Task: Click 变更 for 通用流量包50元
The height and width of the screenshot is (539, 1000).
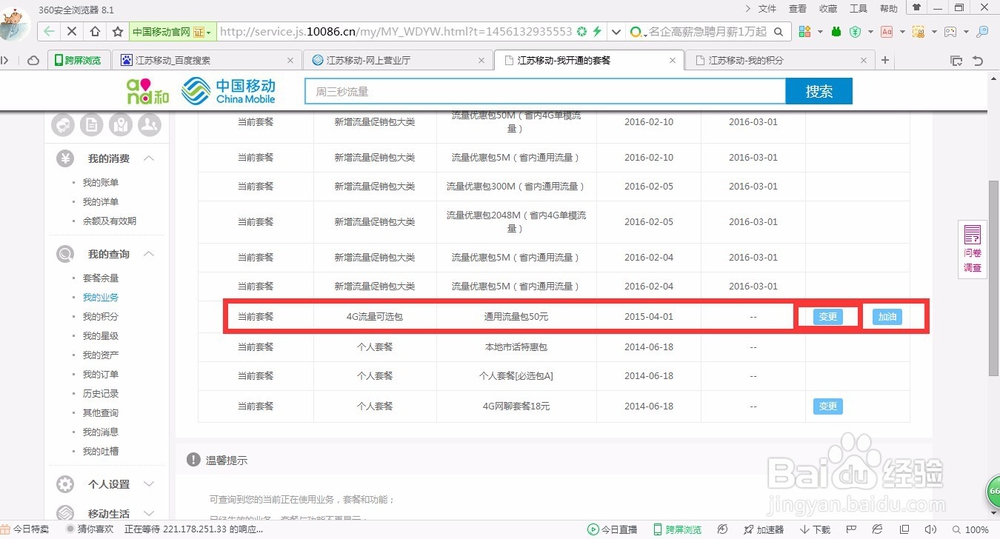Action: pos(828,317)
